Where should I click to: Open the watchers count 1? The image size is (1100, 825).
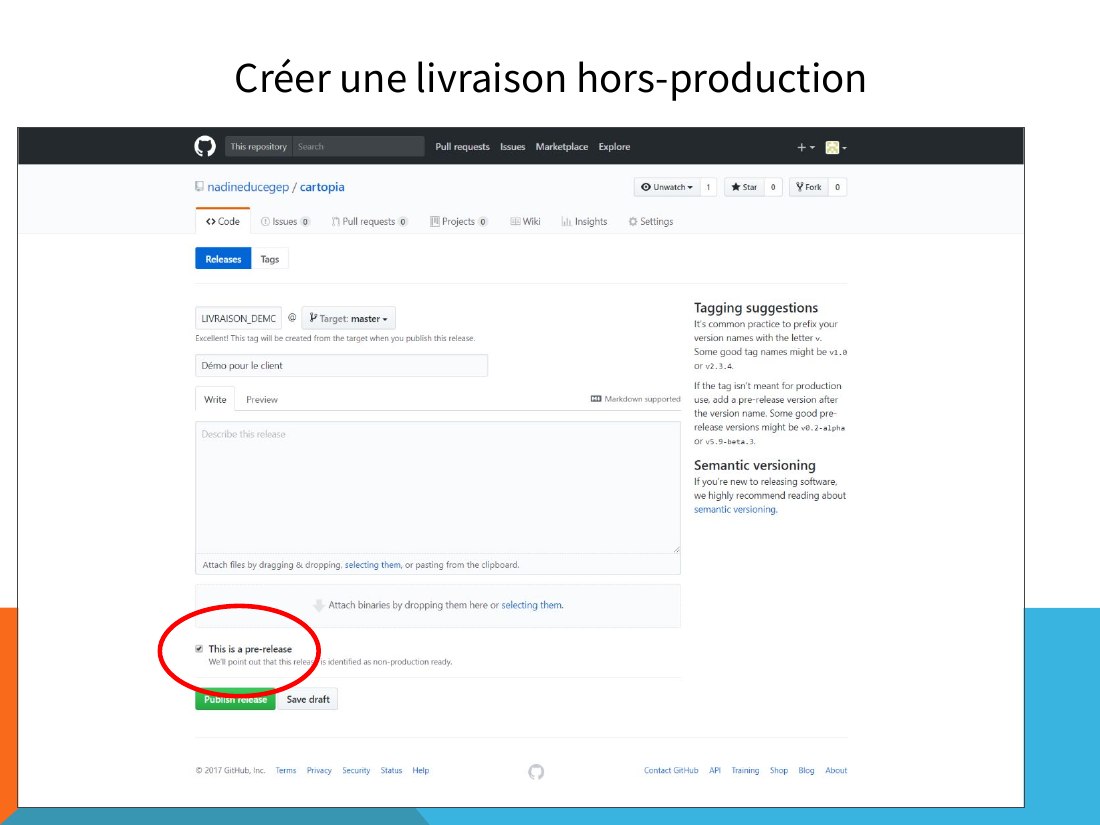[708, 187]
